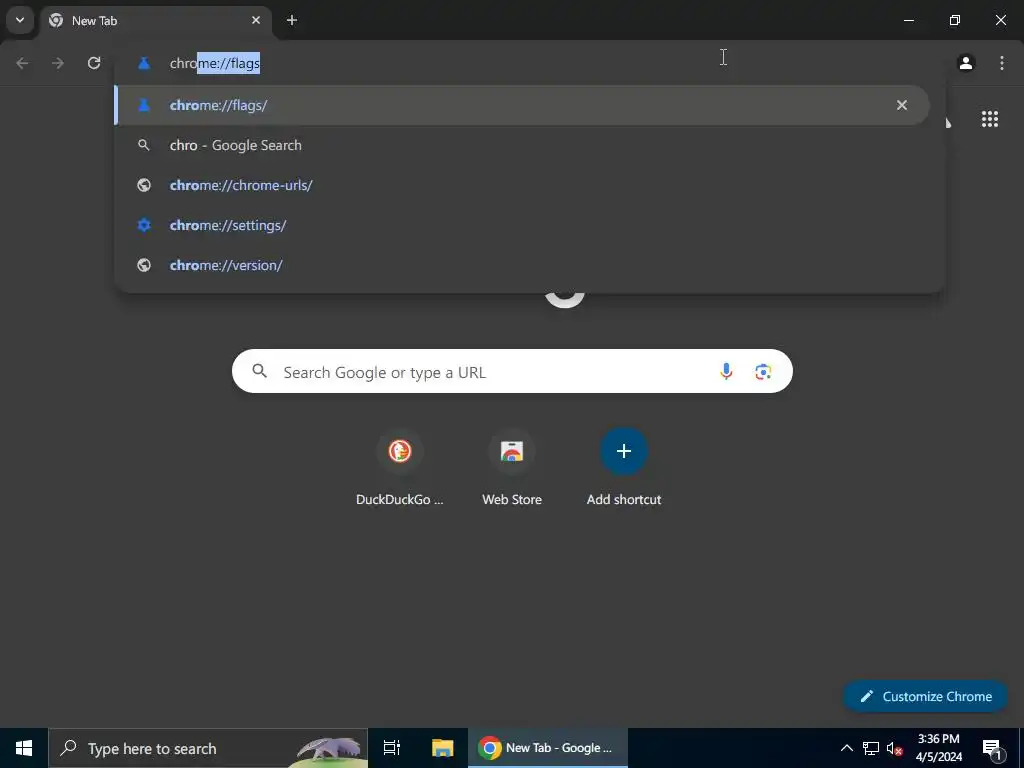Open the Chrome profile avatar menu
The height and width of the screenshot is (768, 1024).
[x=966, y=63]
